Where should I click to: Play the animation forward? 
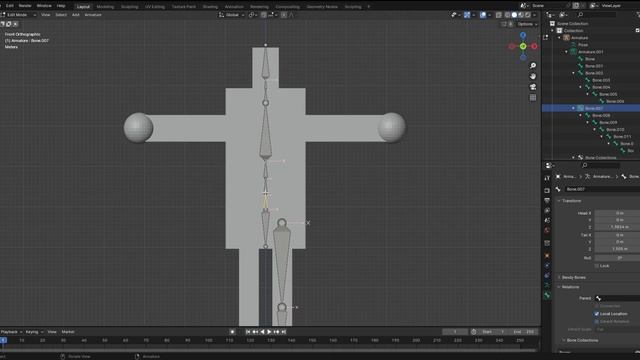(269, 332)
